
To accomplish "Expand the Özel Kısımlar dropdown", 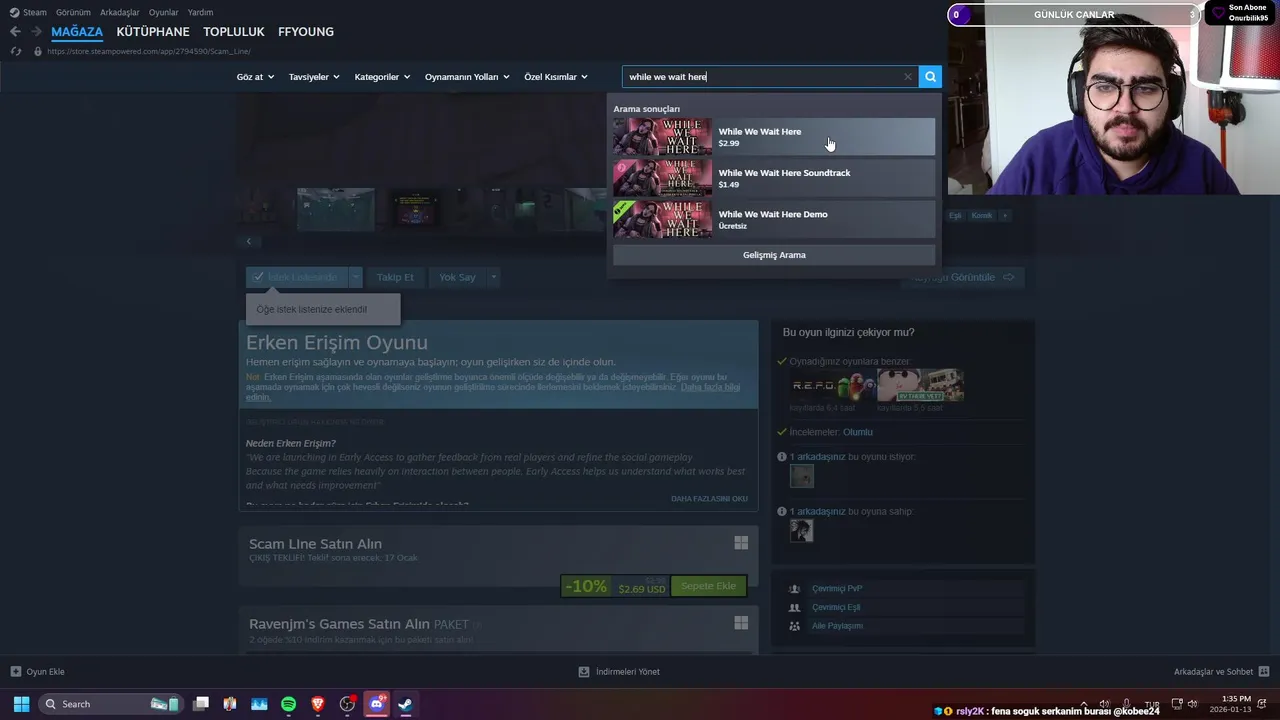I will pyautogui.click(x=556, y=77).
